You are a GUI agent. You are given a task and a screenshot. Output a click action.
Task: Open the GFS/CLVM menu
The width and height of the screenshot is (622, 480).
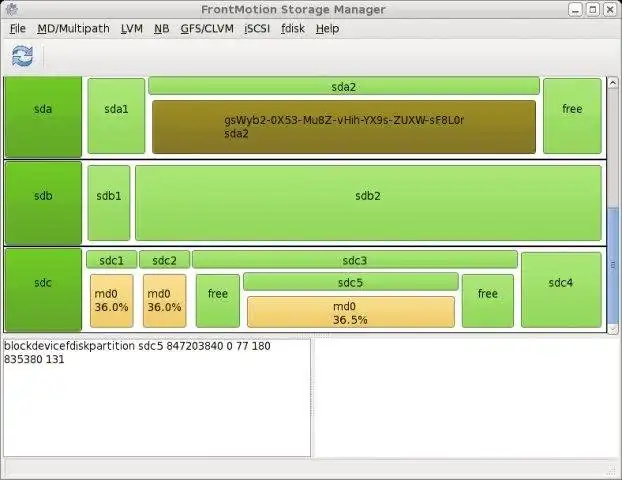(x=207, y=29)
